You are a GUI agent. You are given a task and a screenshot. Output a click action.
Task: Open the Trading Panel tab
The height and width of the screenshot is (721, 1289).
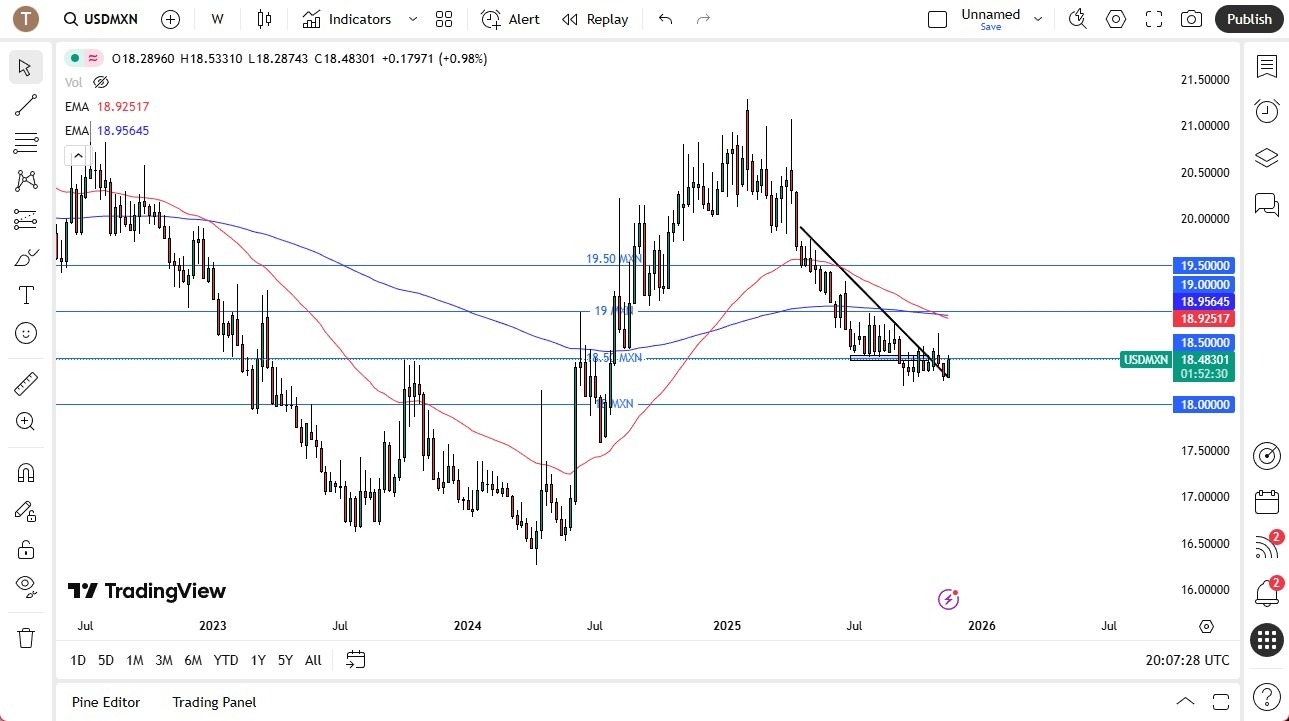(x=213, y=702)
